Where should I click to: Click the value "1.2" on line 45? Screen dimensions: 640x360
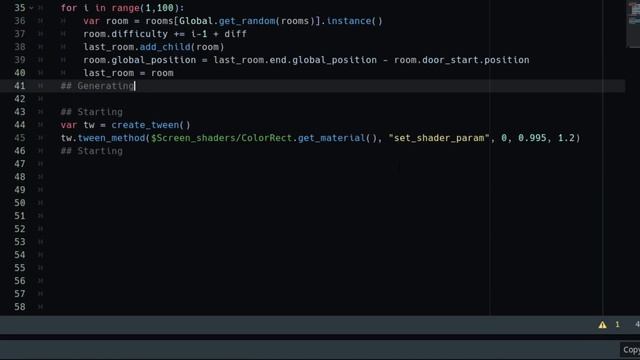pos(566,138)
